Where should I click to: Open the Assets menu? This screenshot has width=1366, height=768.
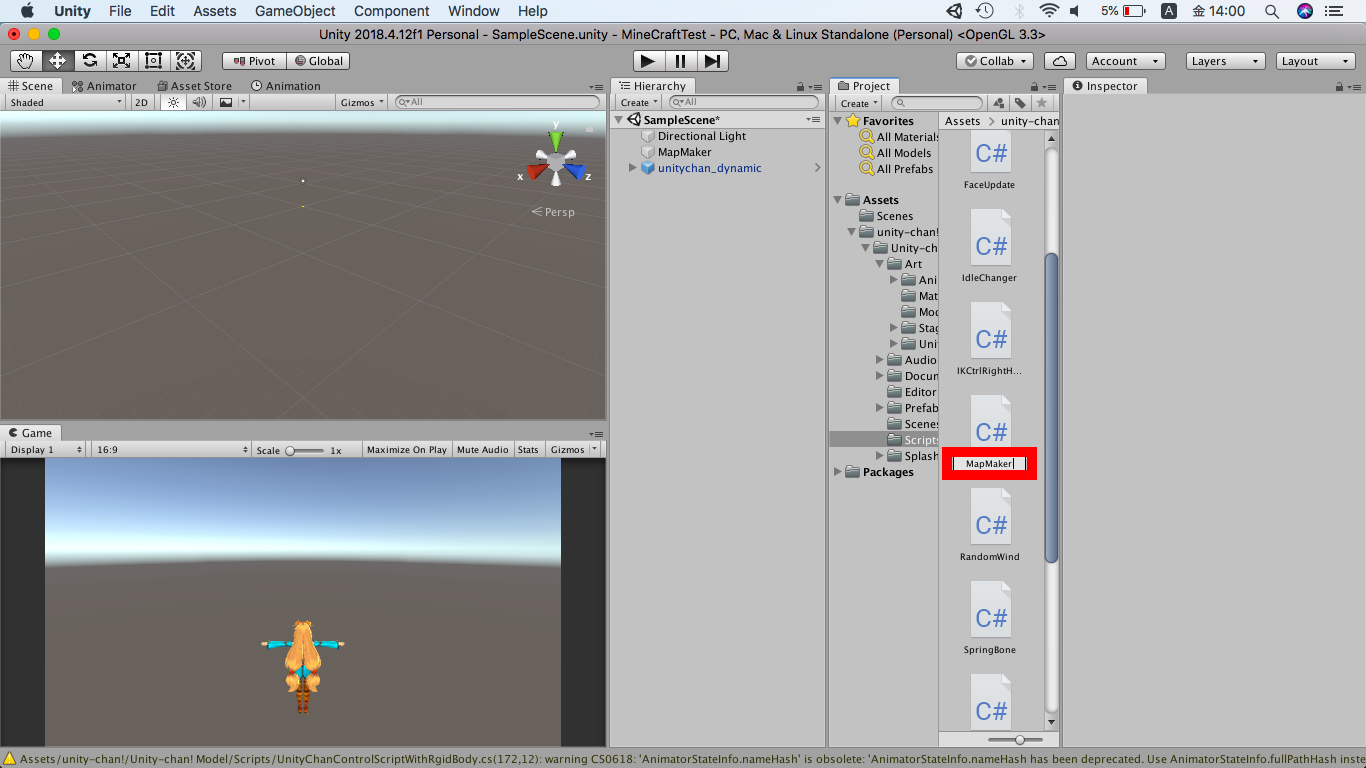pos(215,11)
